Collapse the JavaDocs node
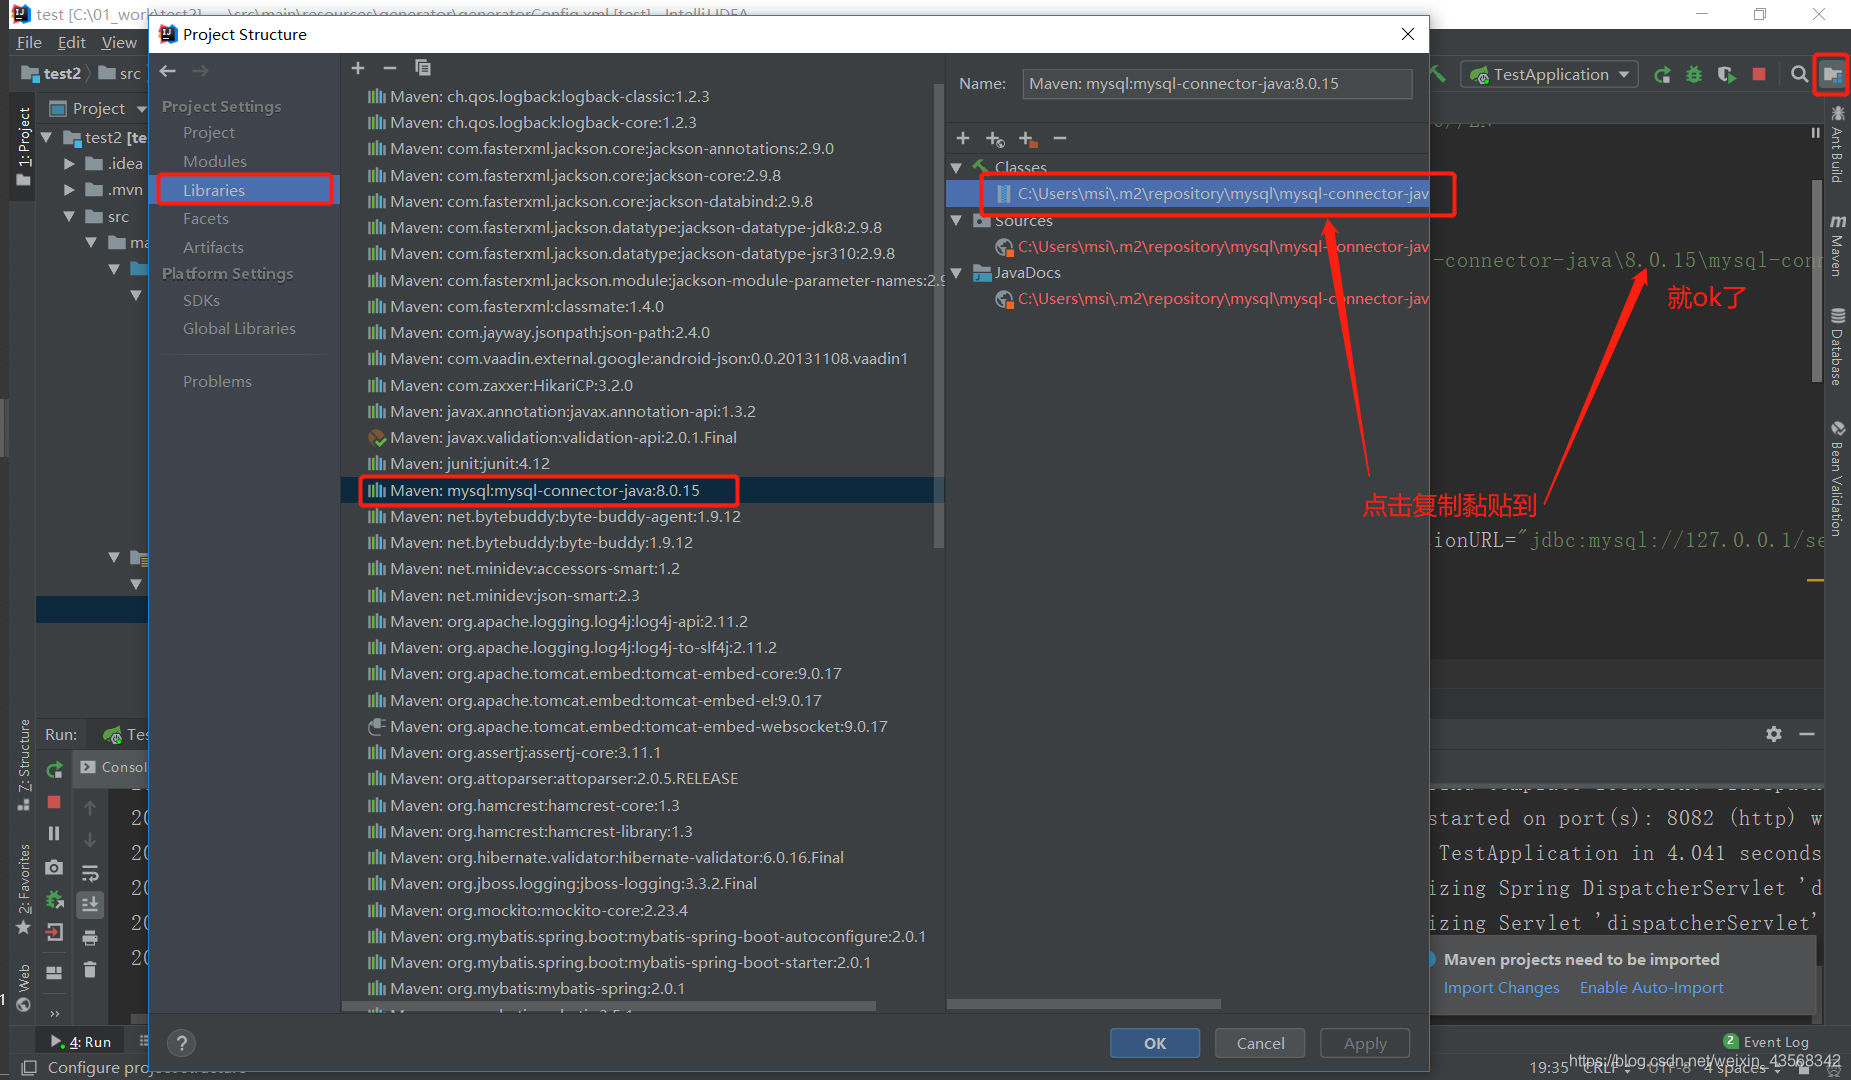The height and width of the screenshot is (1080, 1851). click(x=956, y=272)
